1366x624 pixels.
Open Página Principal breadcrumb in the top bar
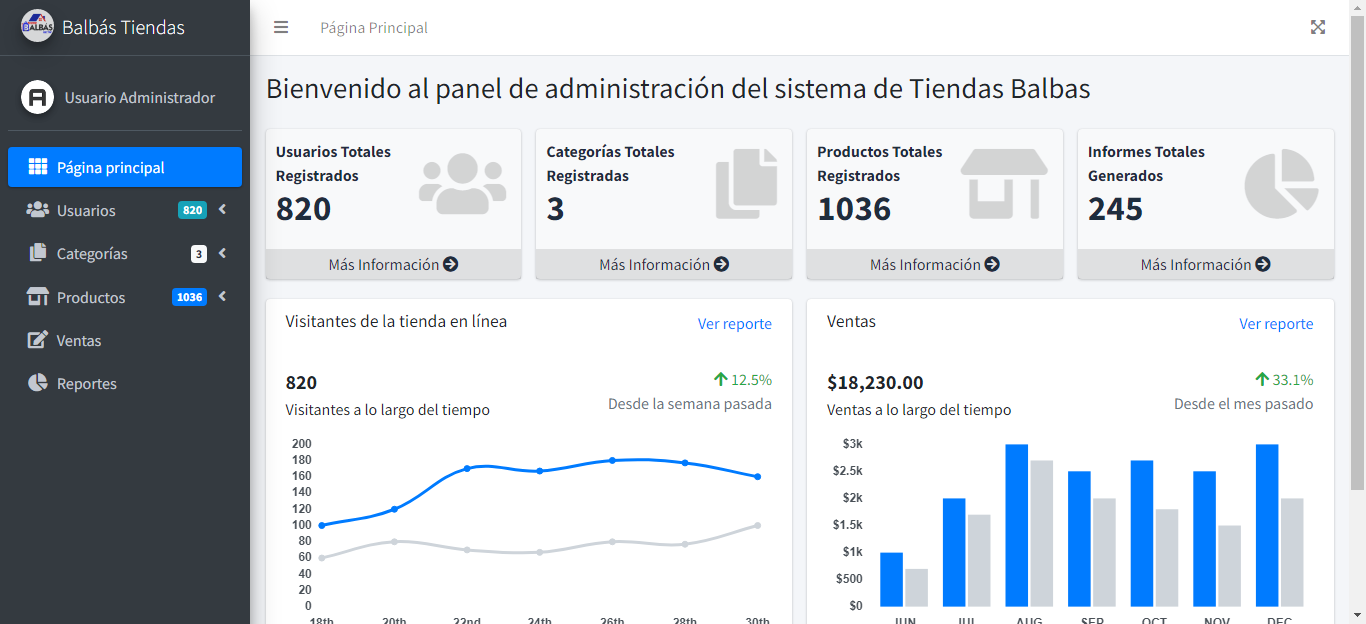[x=373, y=28]
